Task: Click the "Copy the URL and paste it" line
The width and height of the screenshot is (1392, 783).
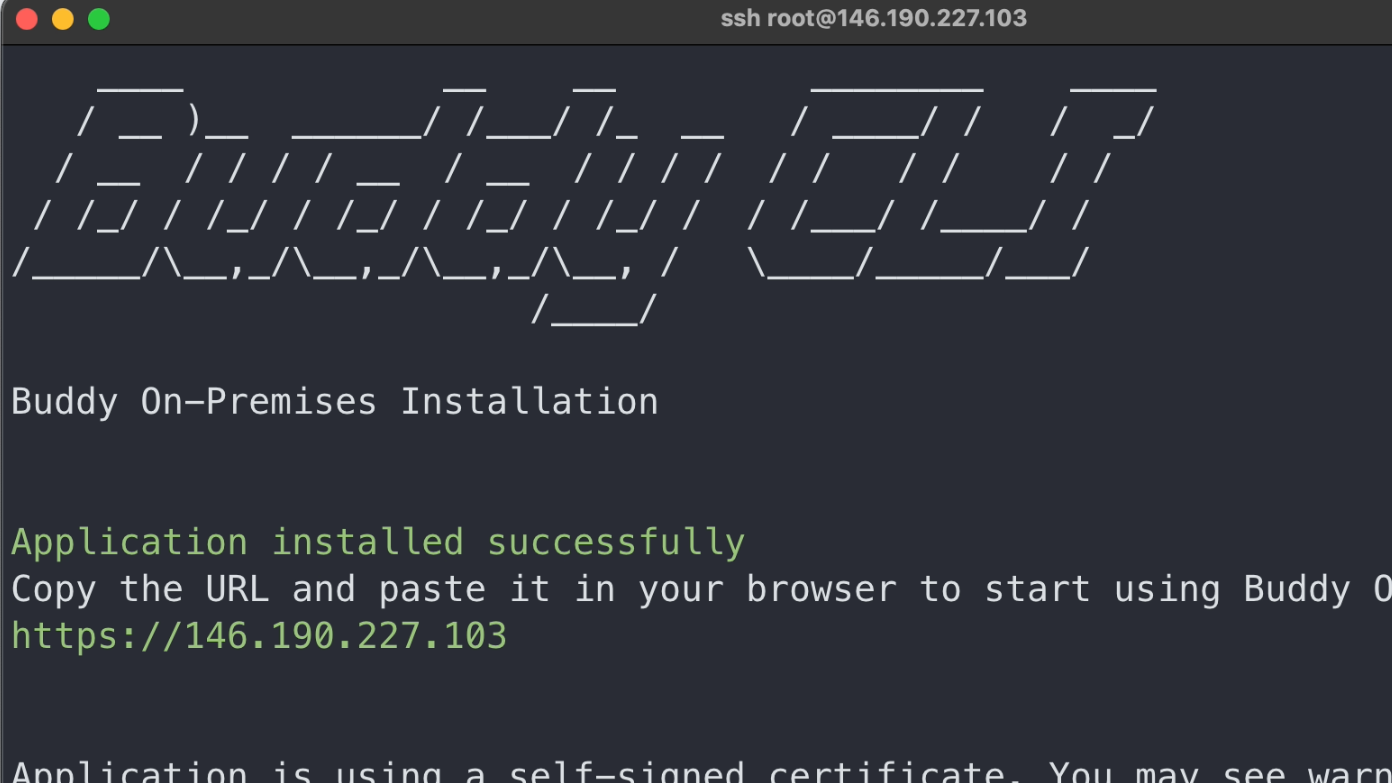Action: point(701,590)
